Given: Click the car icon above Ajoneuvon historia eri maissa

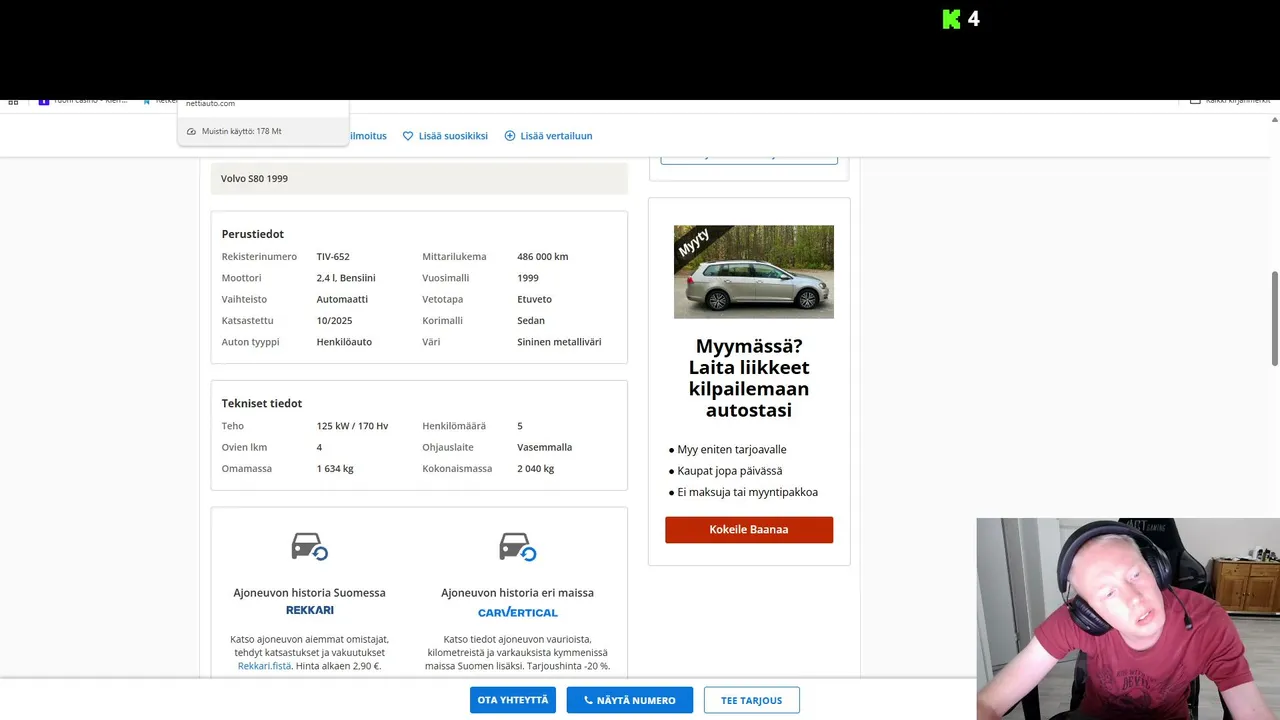Looking at the screenshot, I should (517, 547).
